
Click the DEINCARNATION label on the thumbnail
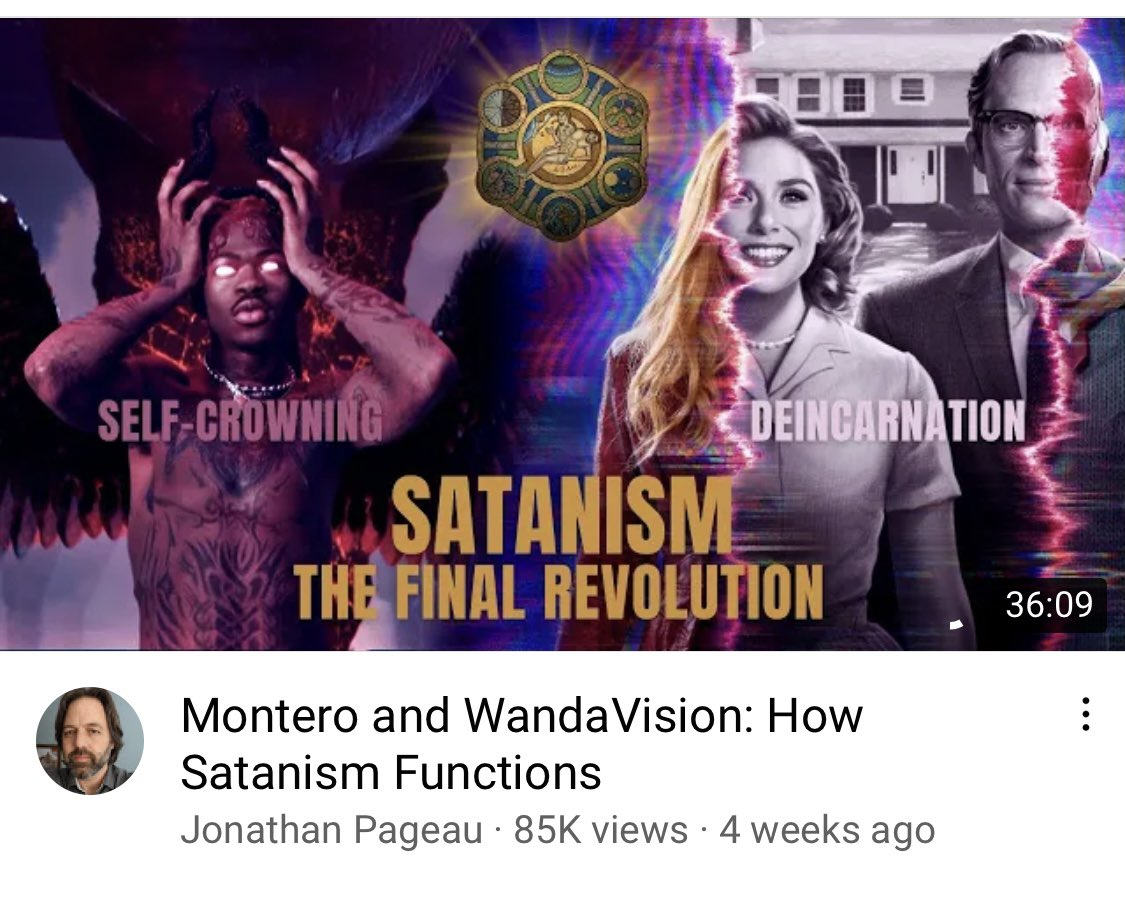[888, 420]
